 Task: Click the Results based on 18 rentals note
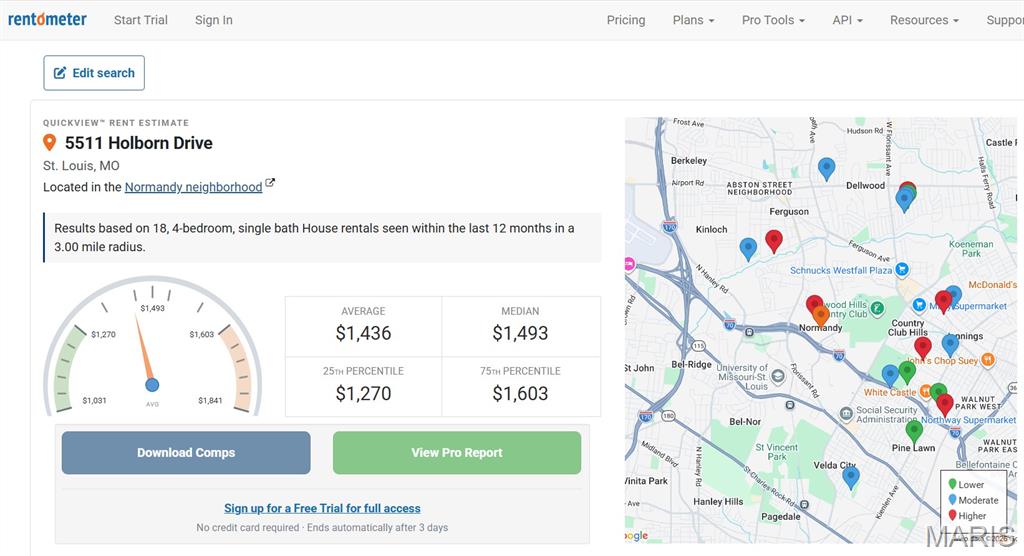(x=323, y=238)
